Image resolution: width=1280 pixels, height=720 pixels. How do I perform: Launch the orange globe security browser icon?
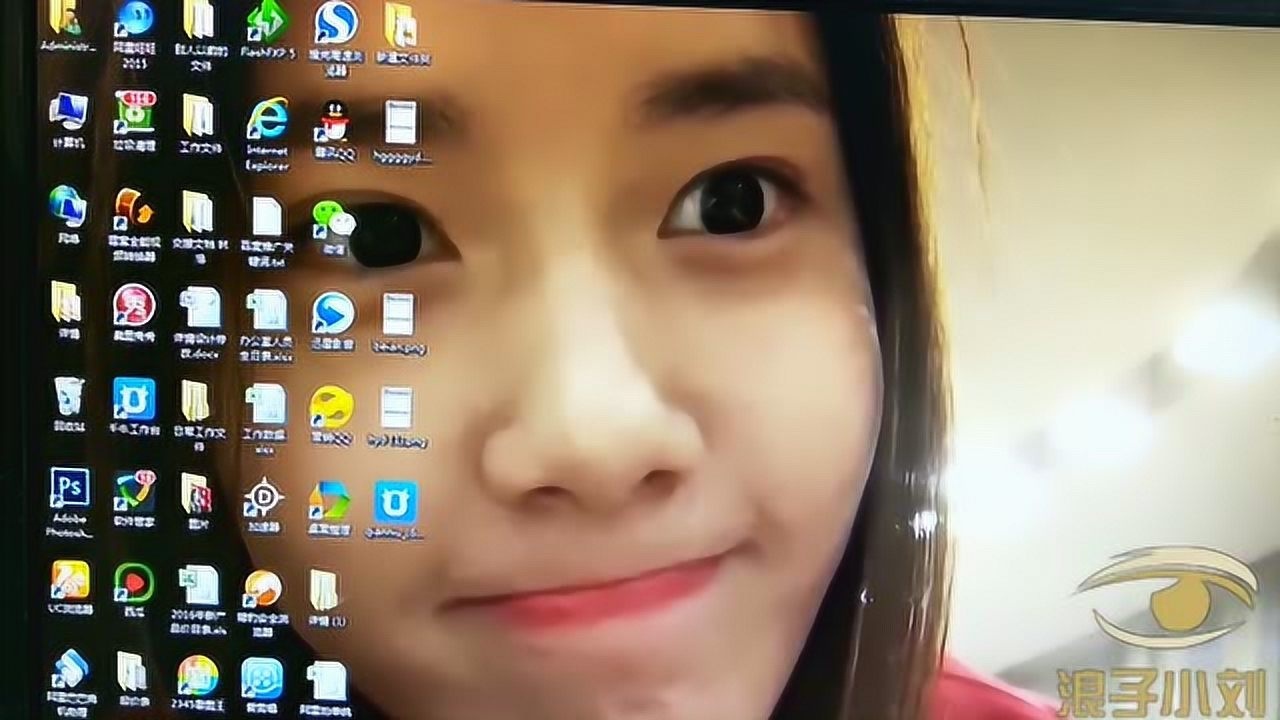point(263,590)
